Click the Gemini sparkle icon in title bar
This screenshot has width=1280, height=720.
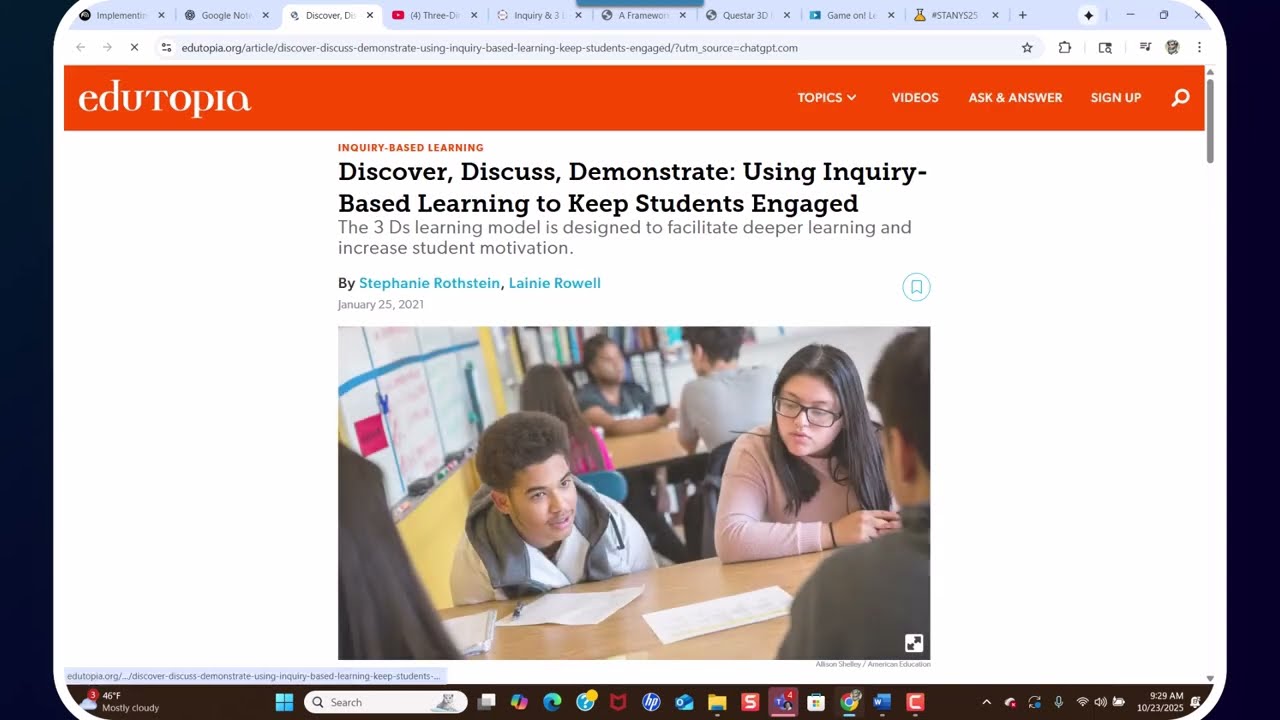pos(1088,15)
